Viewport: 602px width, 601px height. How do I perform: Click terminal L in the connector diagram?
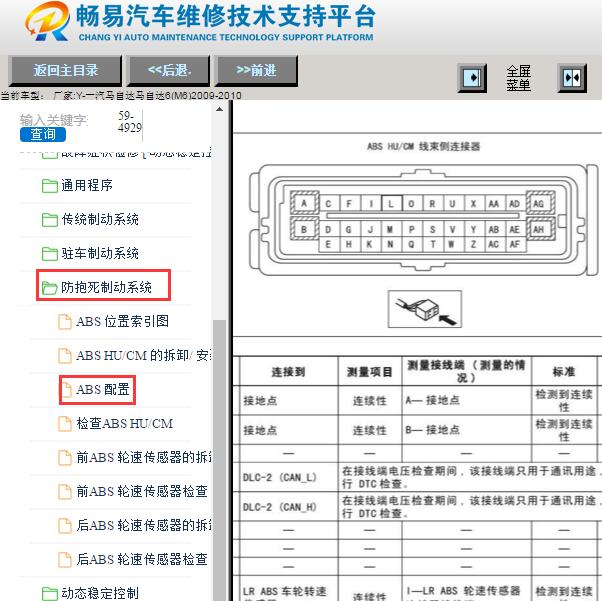click(391, 204)
